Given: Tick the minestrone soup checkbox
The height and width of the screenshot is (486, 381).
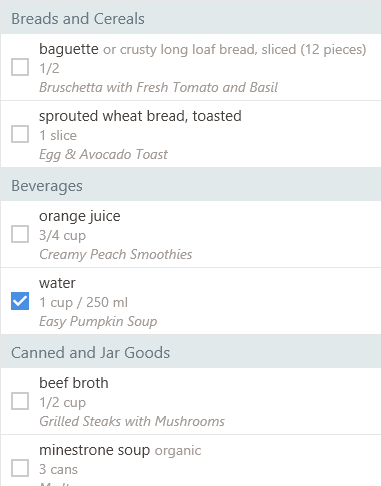Looking at the screenshot, I should (20, 468).
